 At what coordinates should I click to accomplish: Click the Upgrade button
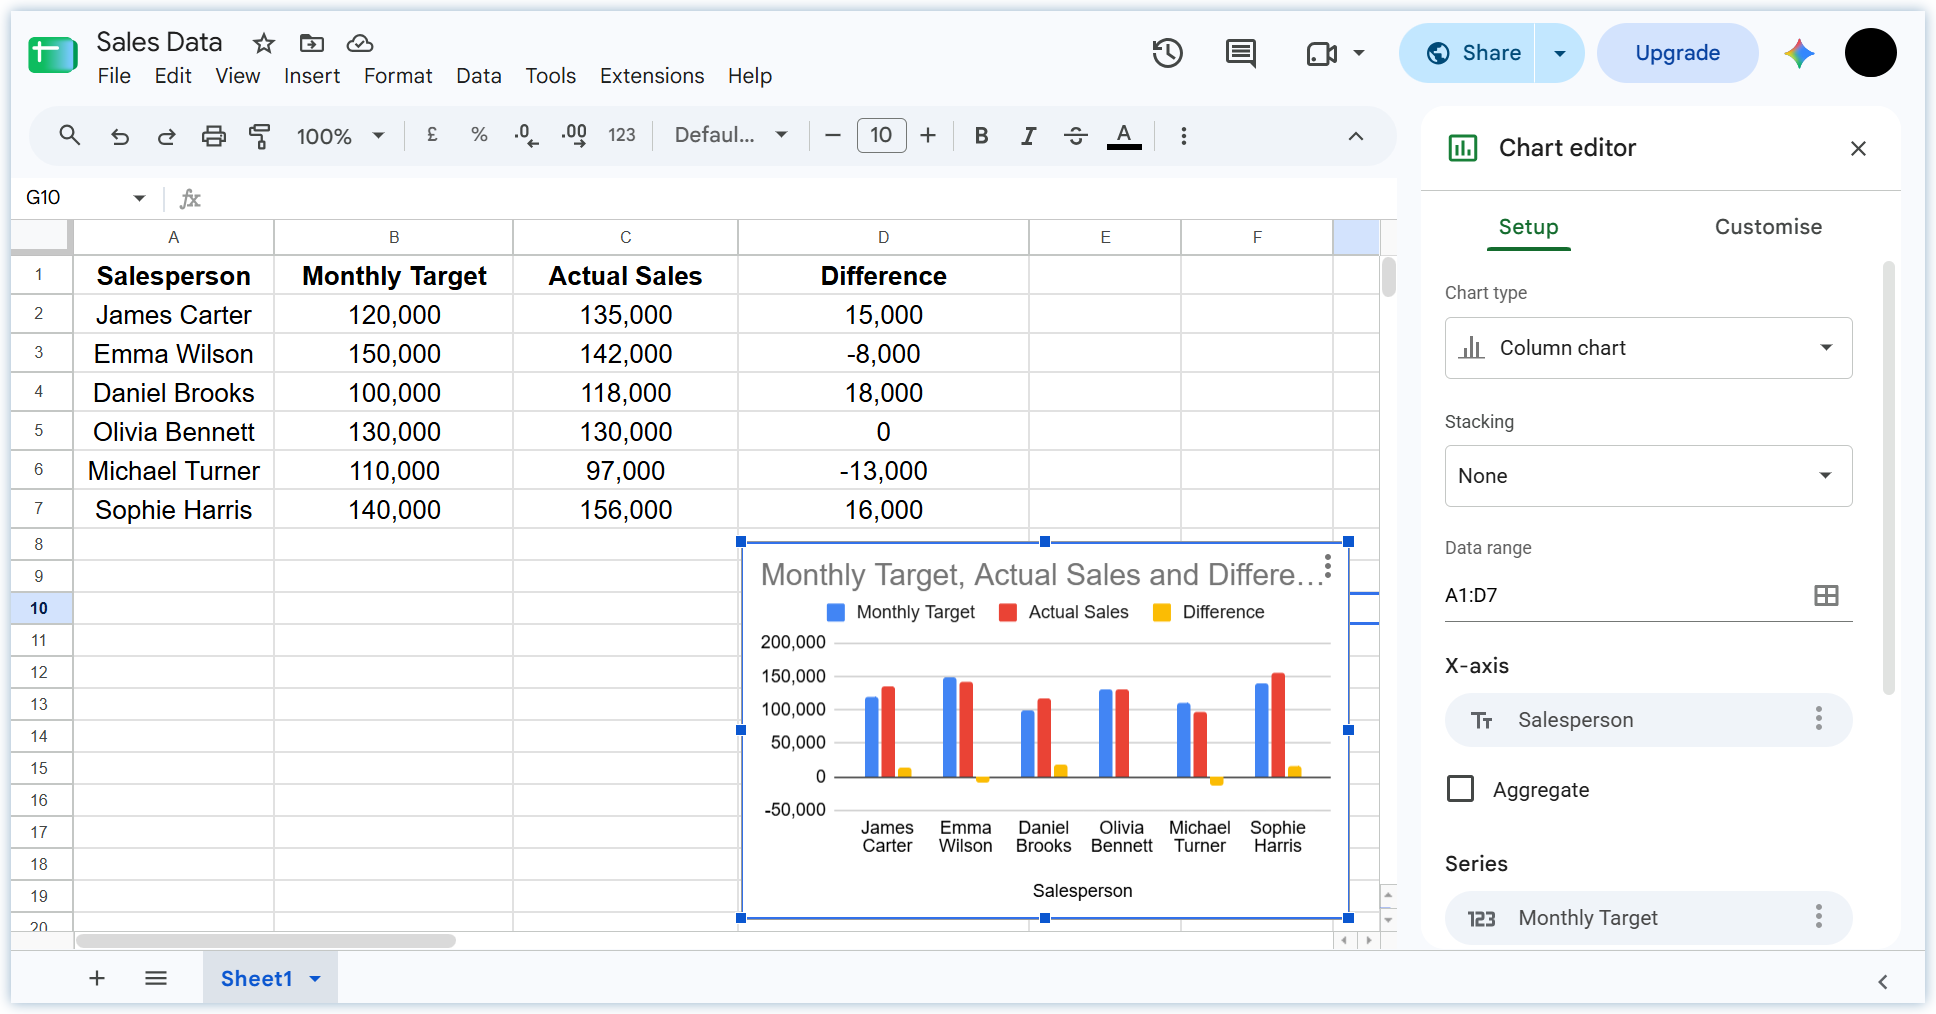[1677, 53]
